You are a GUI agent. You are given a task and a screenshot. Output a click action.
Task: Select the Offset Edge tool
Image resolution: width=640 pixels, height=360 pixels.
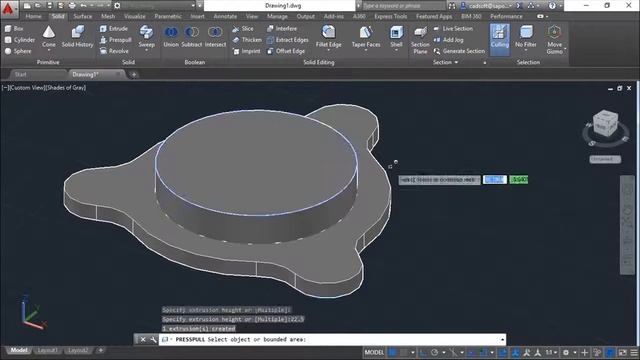tap(286, 51)
